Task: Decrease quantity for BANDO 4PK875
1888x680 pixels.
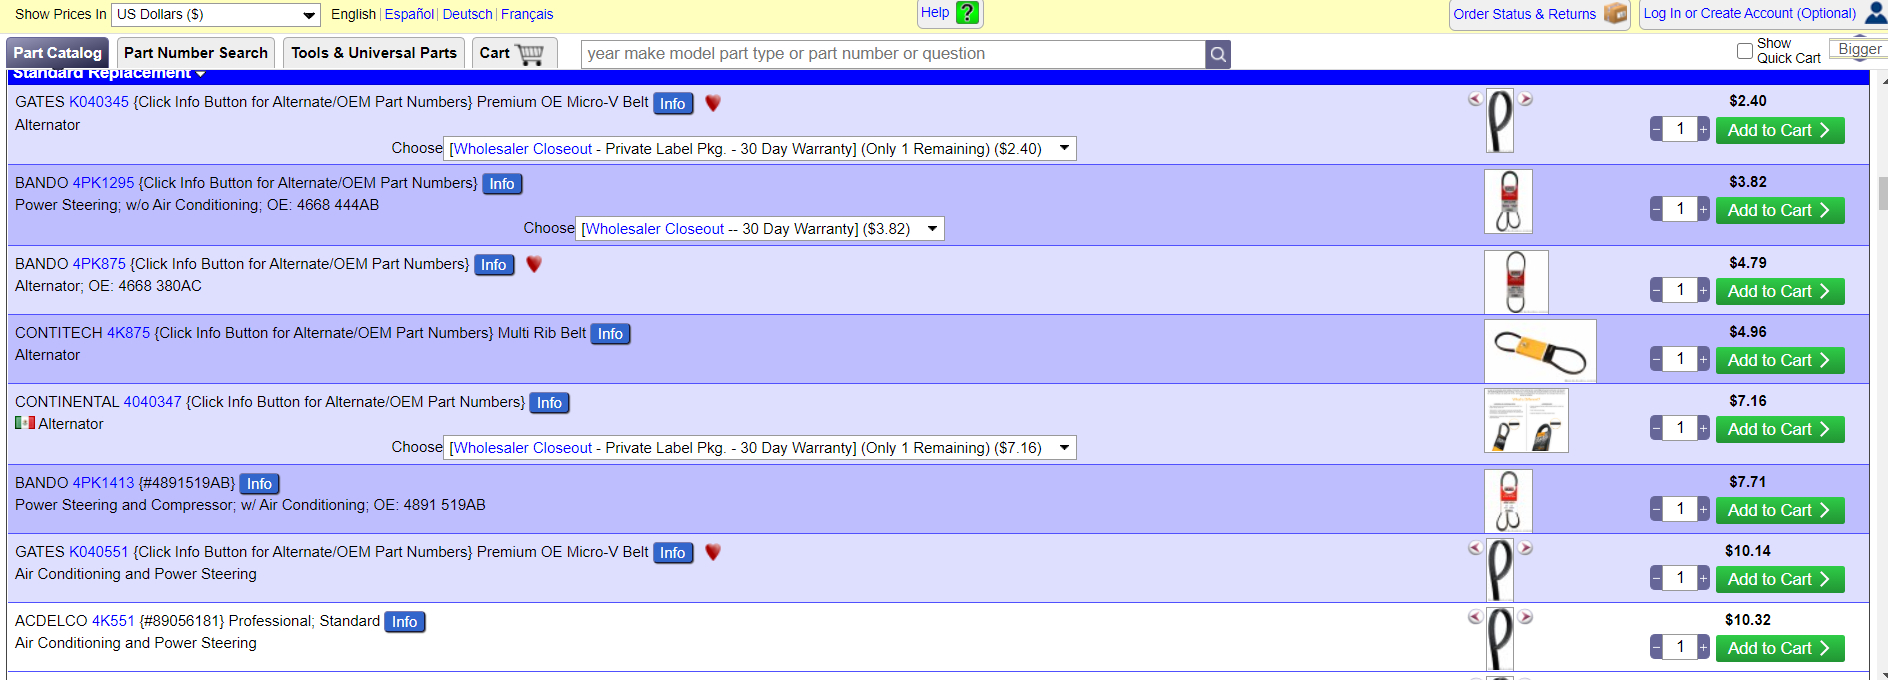Action: click(x=1656, y=290)
